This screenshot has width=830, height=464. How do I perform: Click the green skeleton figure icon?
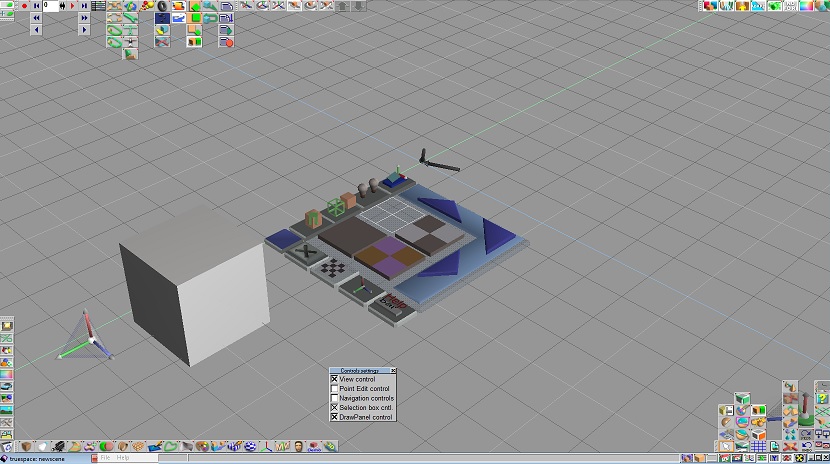pos(130,30)
